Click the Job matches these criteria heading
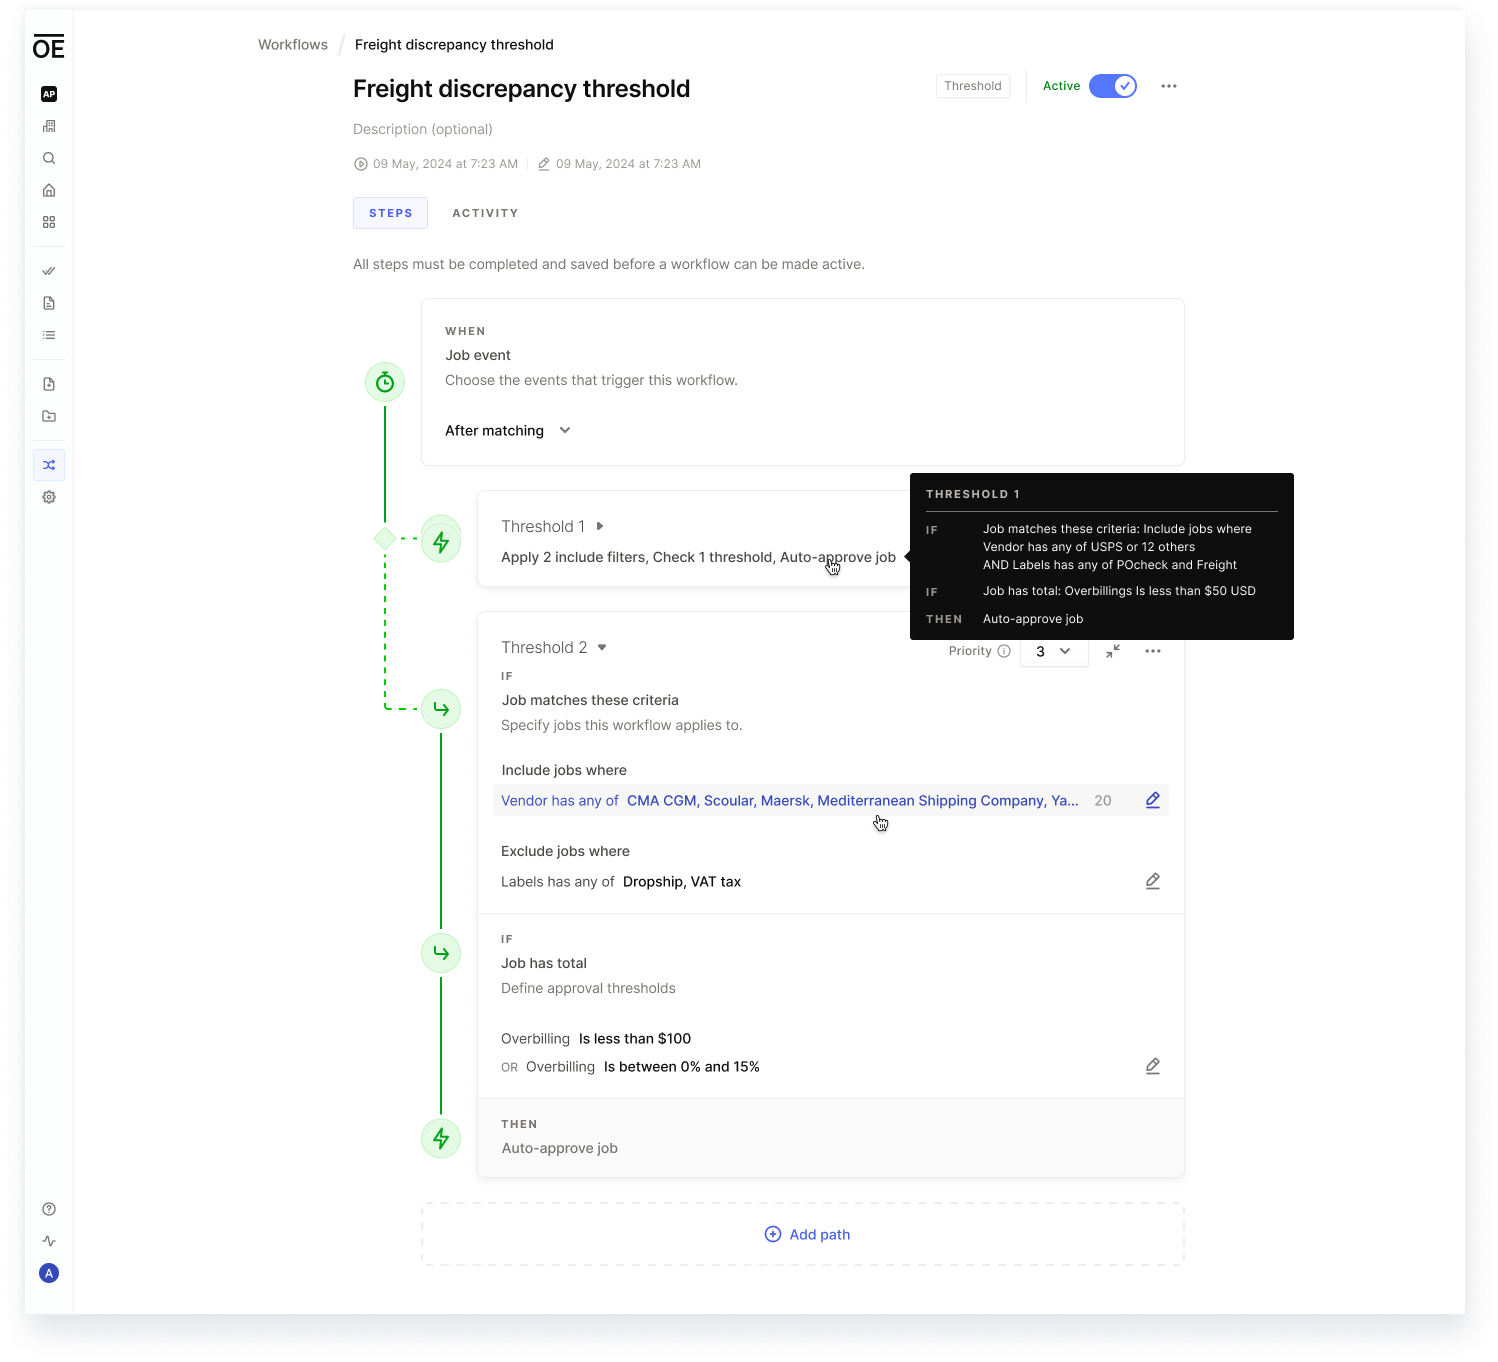 590,700
